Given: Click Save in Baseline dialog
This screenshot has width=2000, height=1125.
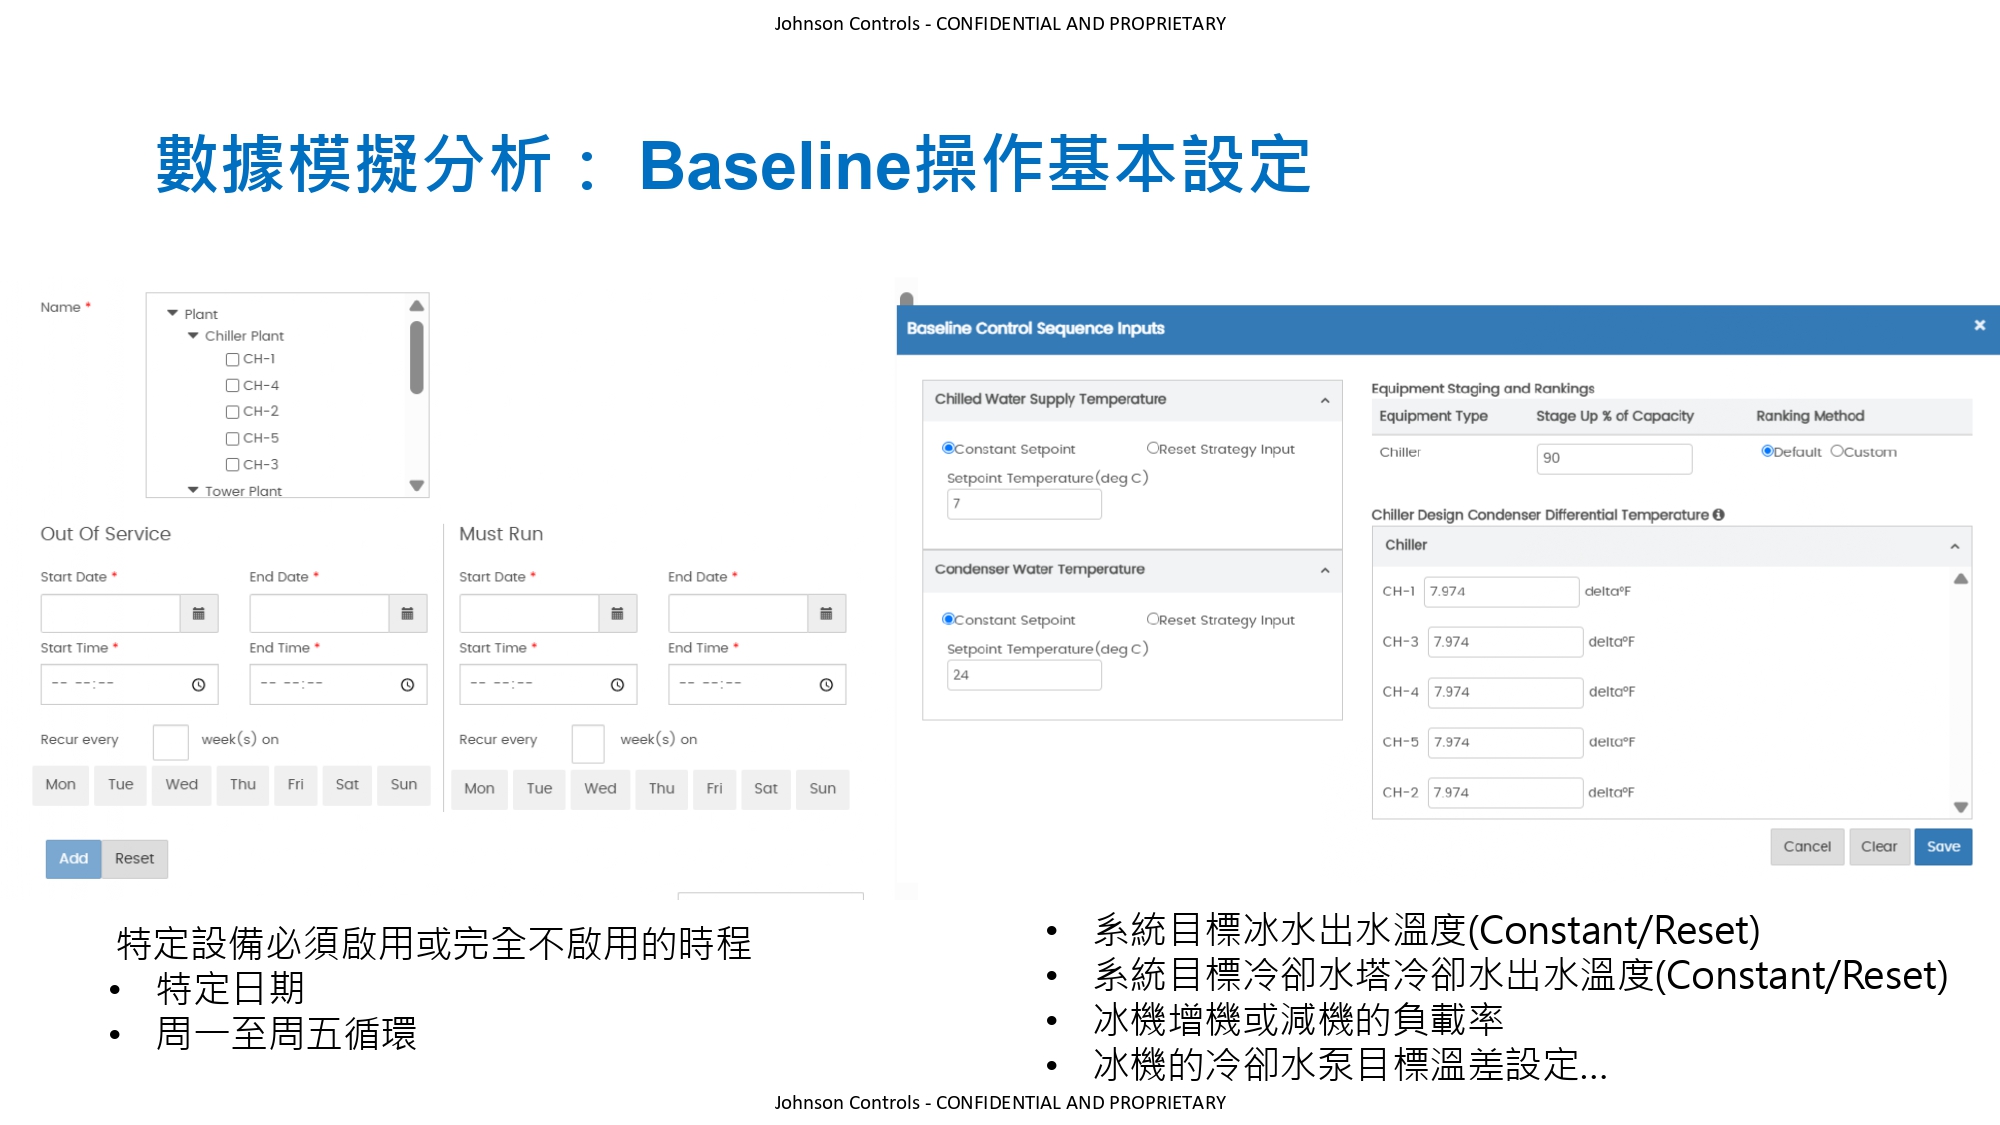Looking at the screenshot, I should pos(1942,847).
